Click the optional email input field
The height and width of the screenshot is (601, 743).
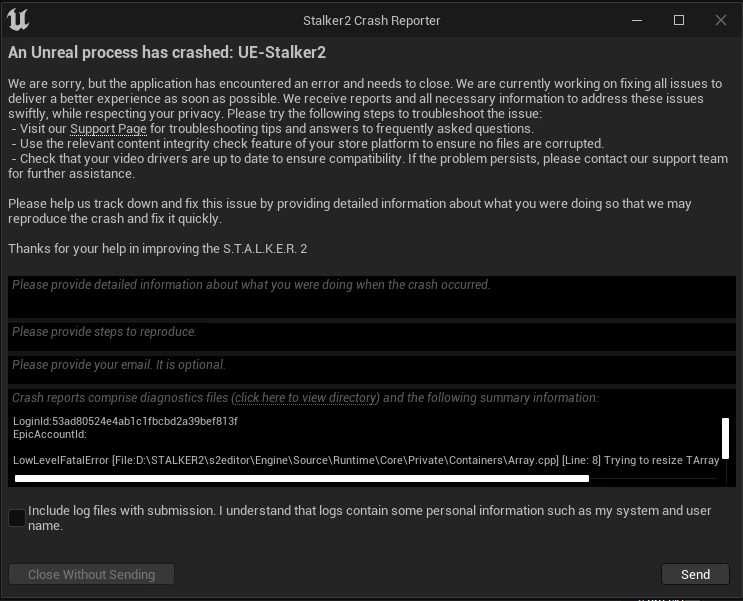coord(370,369)
